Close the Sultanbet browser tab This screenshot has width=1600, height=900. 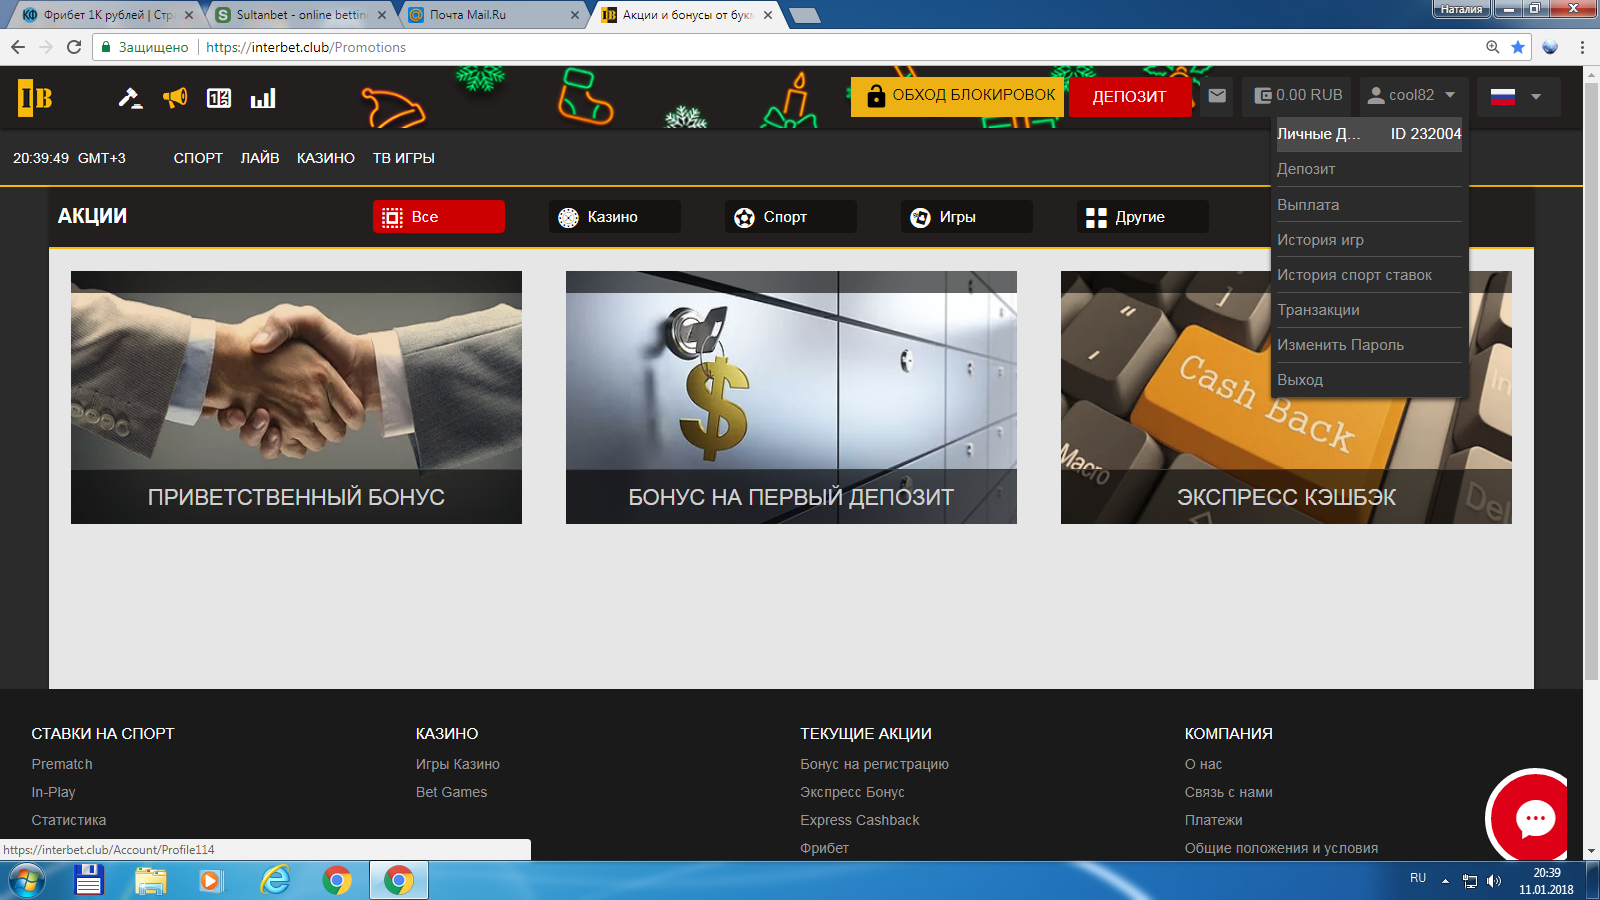[x=382, y=15]
